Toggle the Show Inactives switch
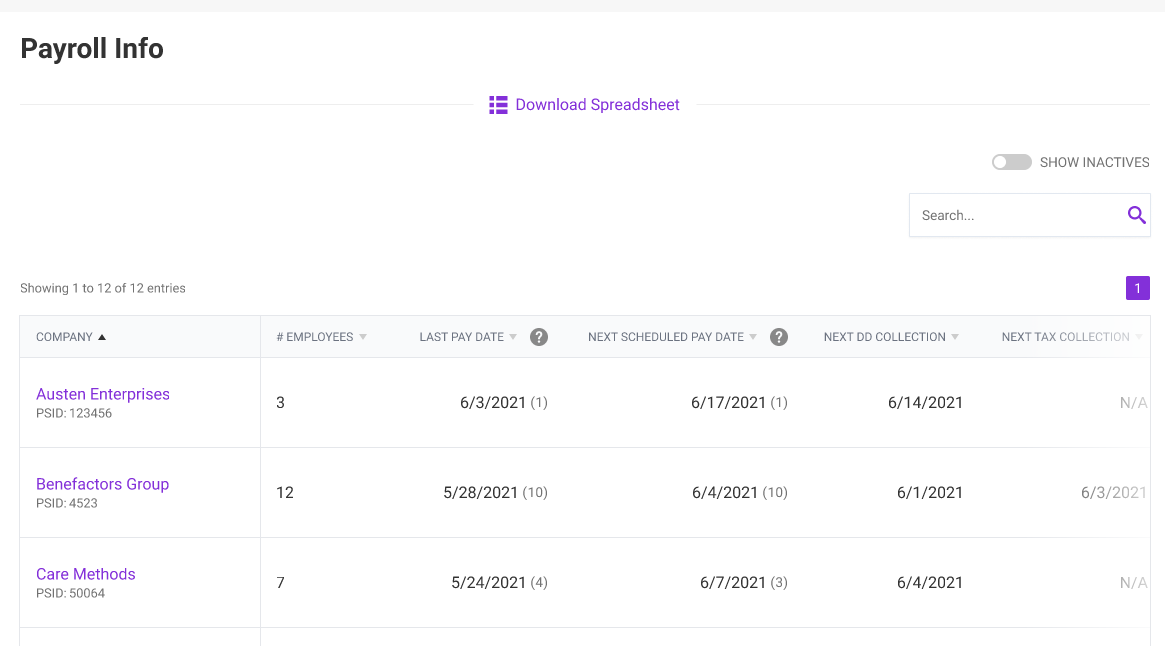This screenshot has width=1165, height=646. [1011, 162]
